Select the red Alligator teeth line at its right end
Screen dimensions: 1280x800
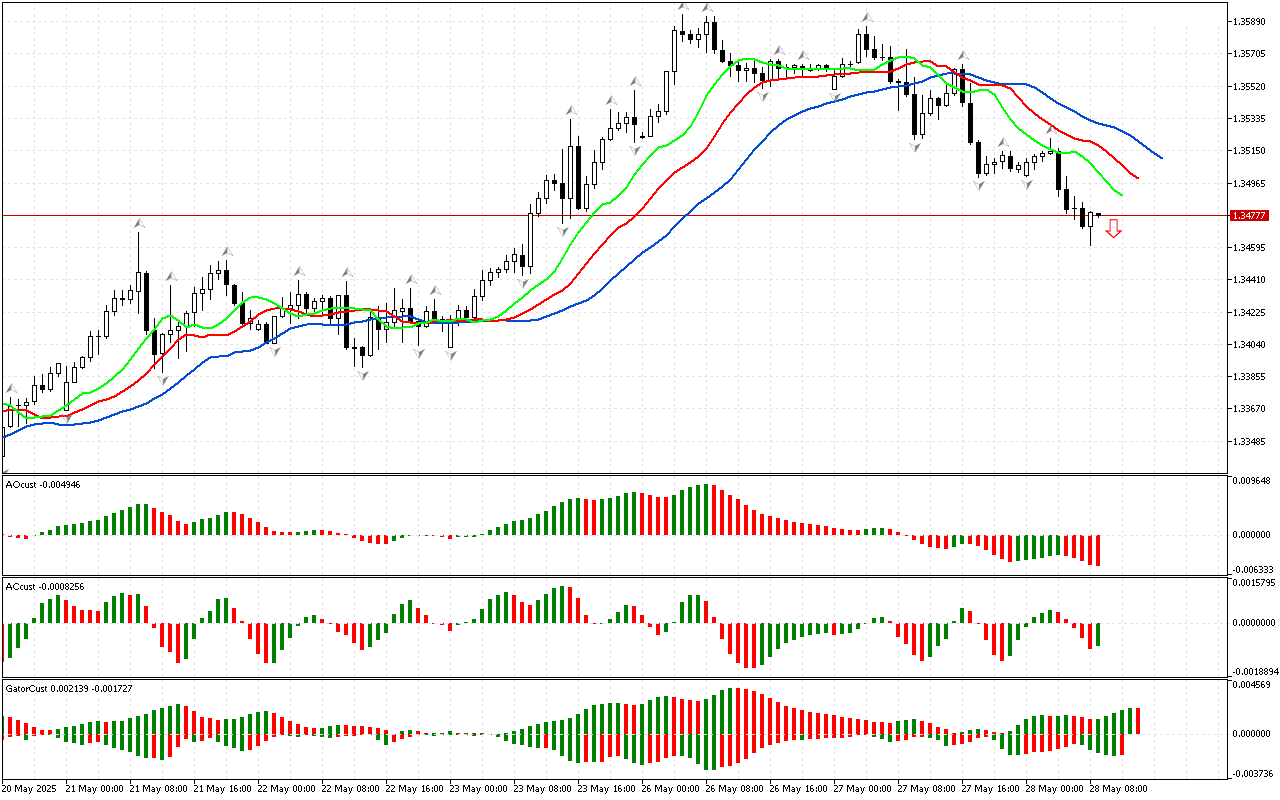1137,178
